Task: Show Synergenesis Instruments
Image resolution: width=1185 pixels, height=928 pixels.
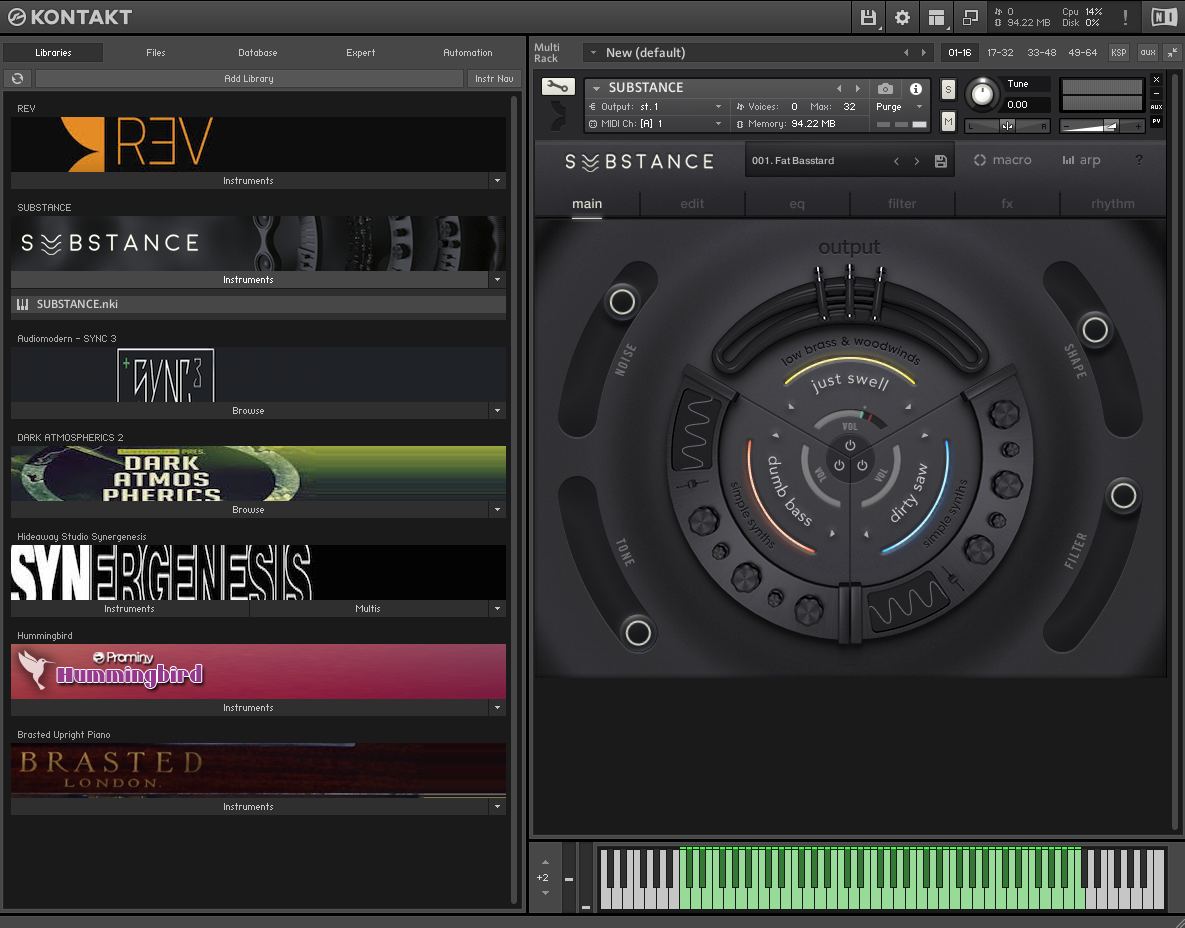Action: 129,608
